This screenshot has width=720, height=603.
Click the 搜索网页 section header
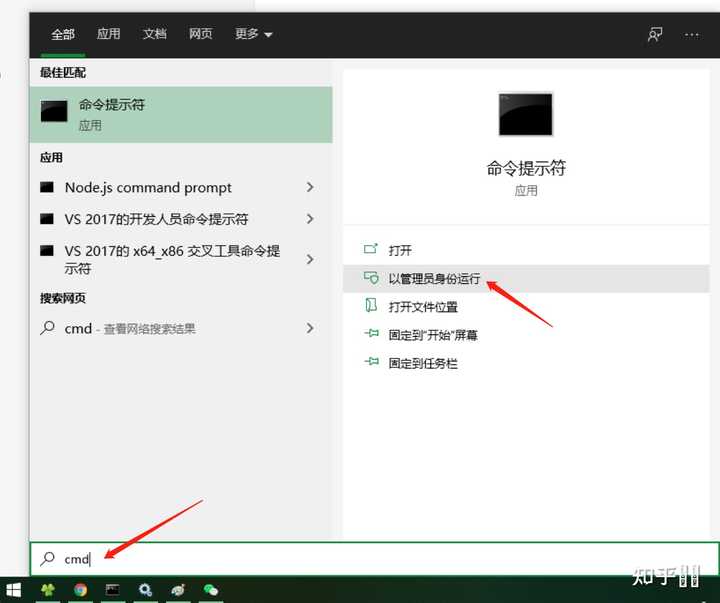(x=63, y=299)
